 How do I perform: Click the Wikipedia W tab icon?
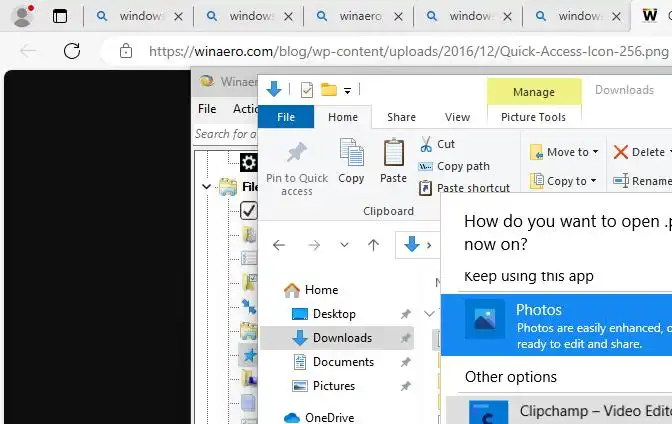click(x=650, y=16)
